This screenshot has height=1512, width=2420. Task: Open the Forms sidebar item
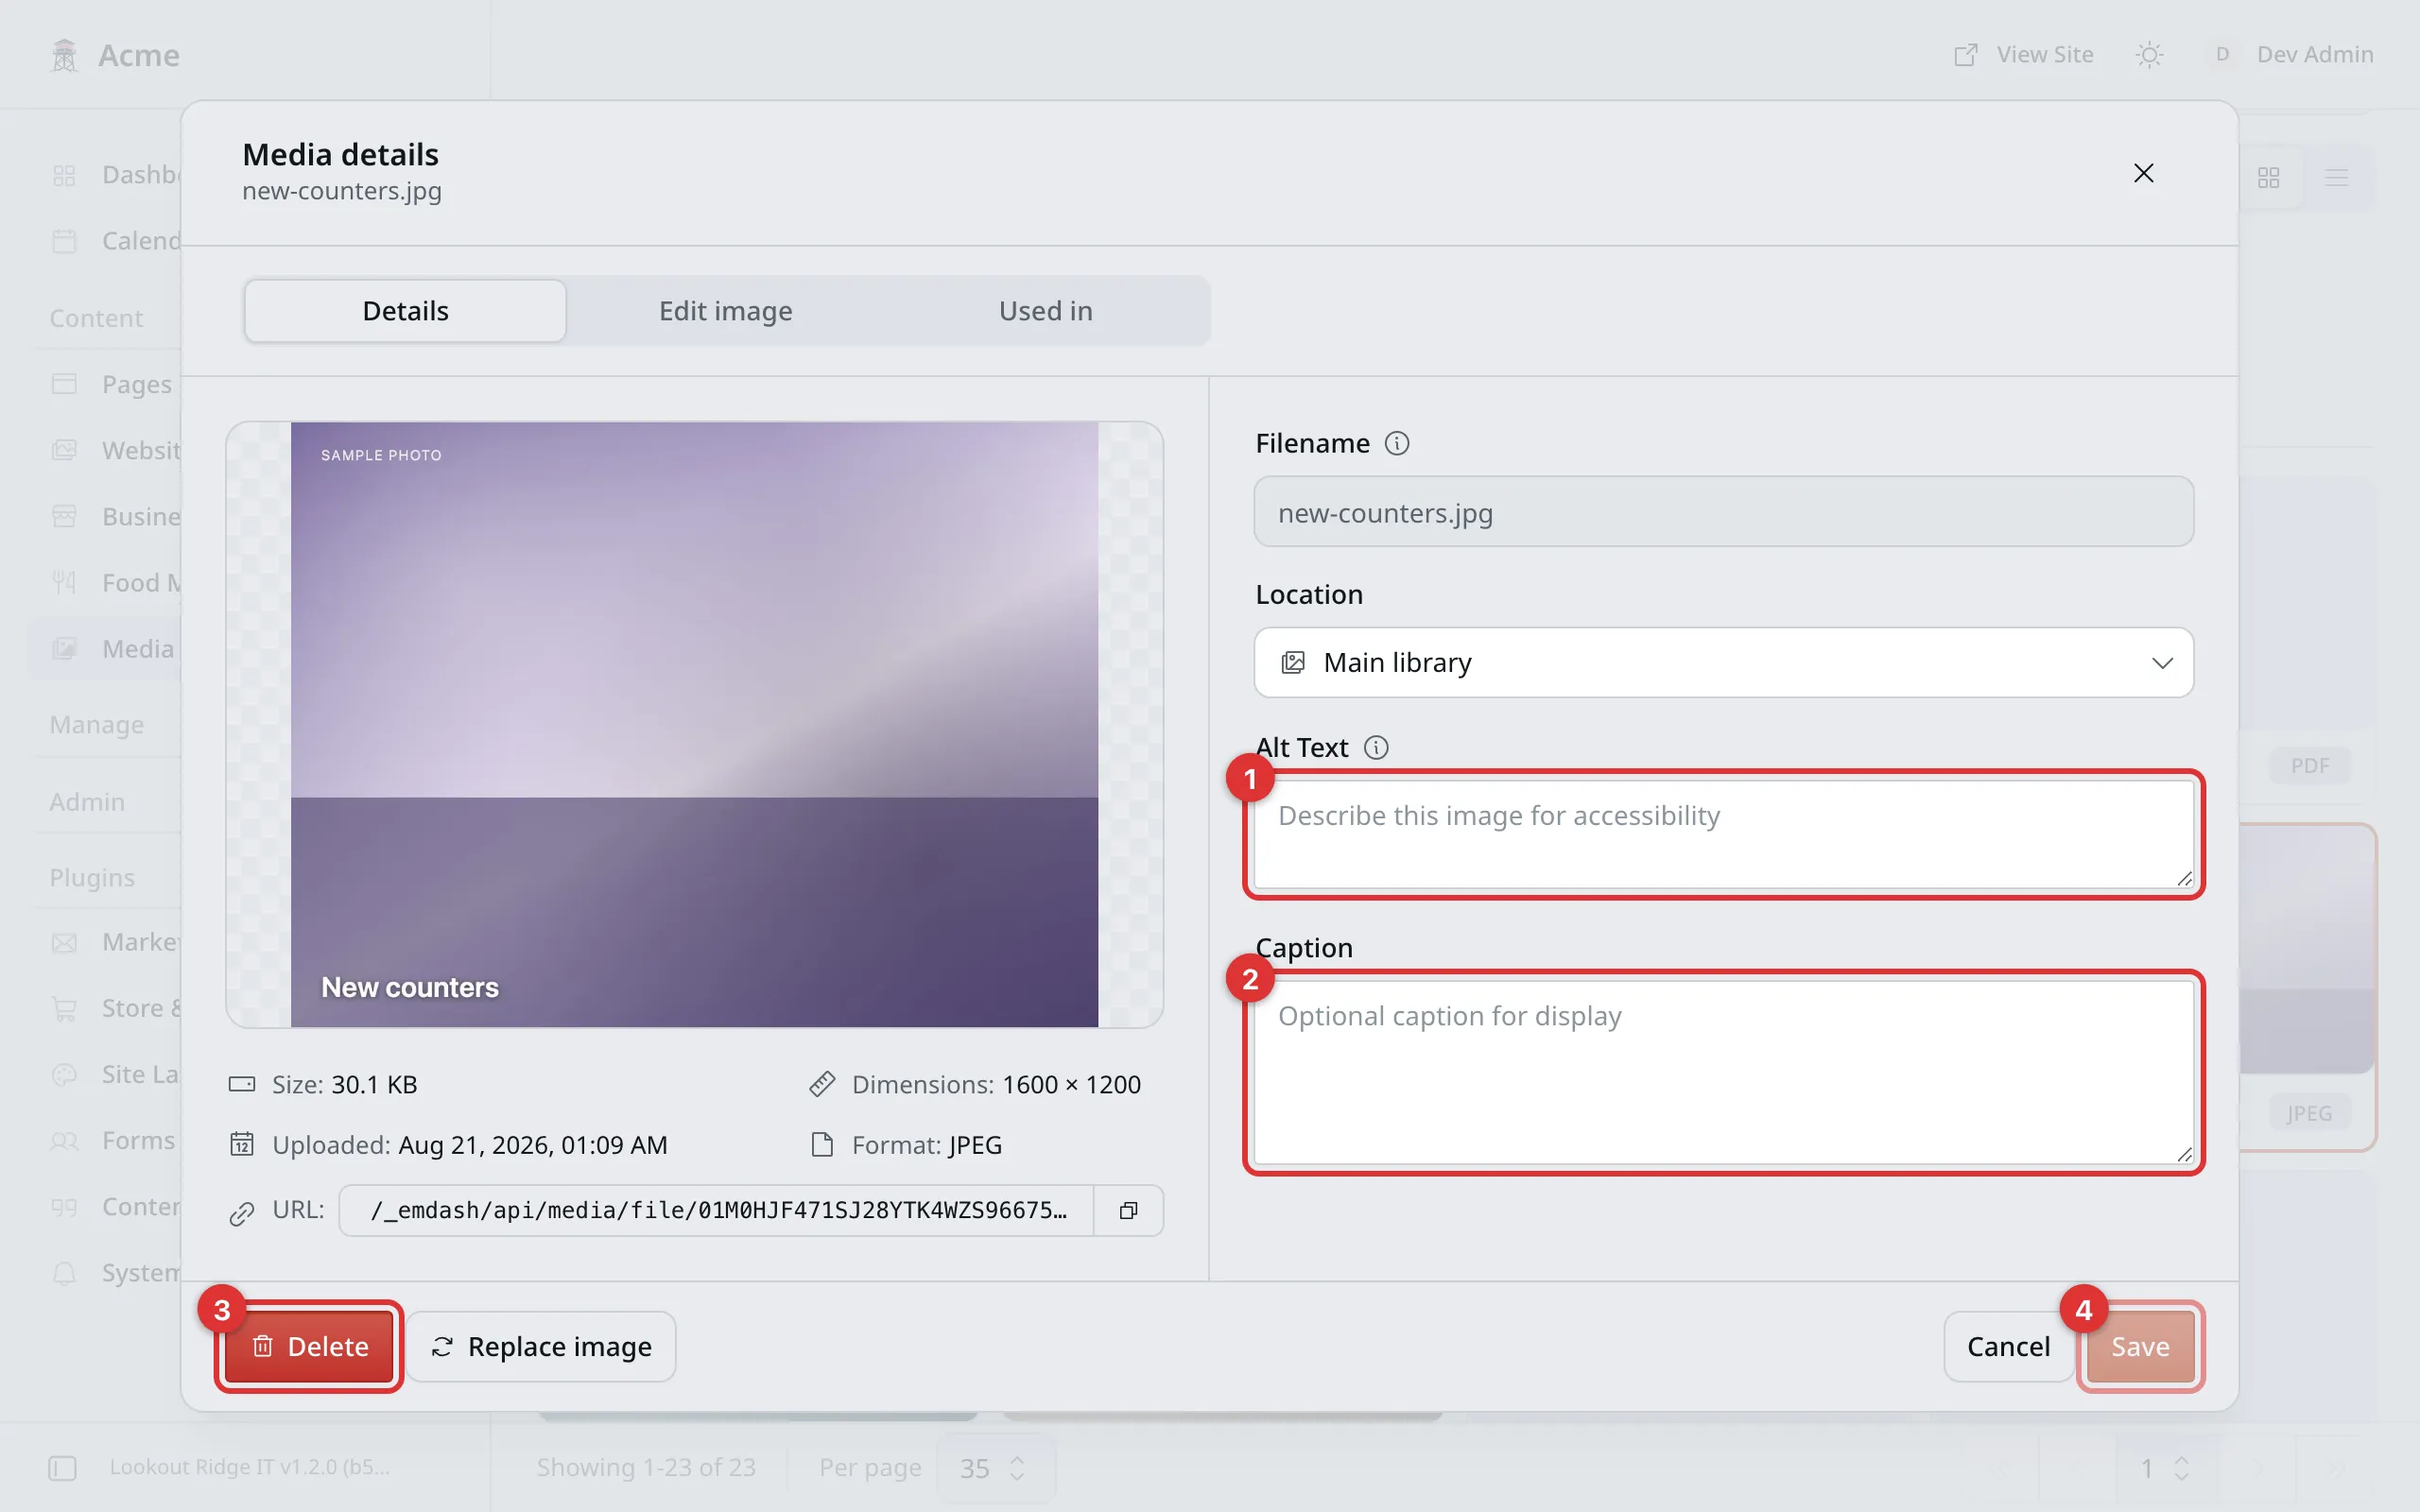[x=106, y=1140]
